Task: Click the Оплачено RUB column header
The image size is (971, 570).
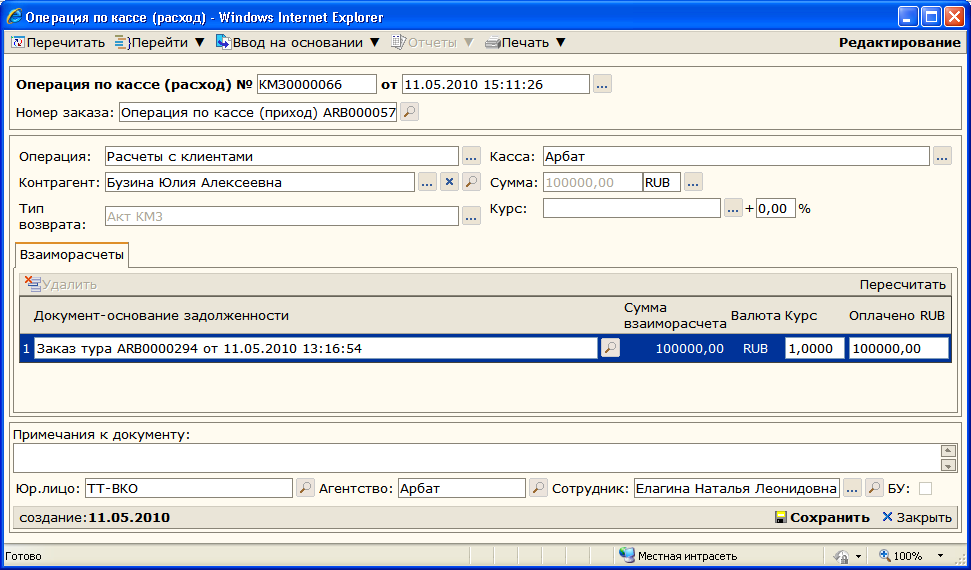Action: (x=897, y=316)
